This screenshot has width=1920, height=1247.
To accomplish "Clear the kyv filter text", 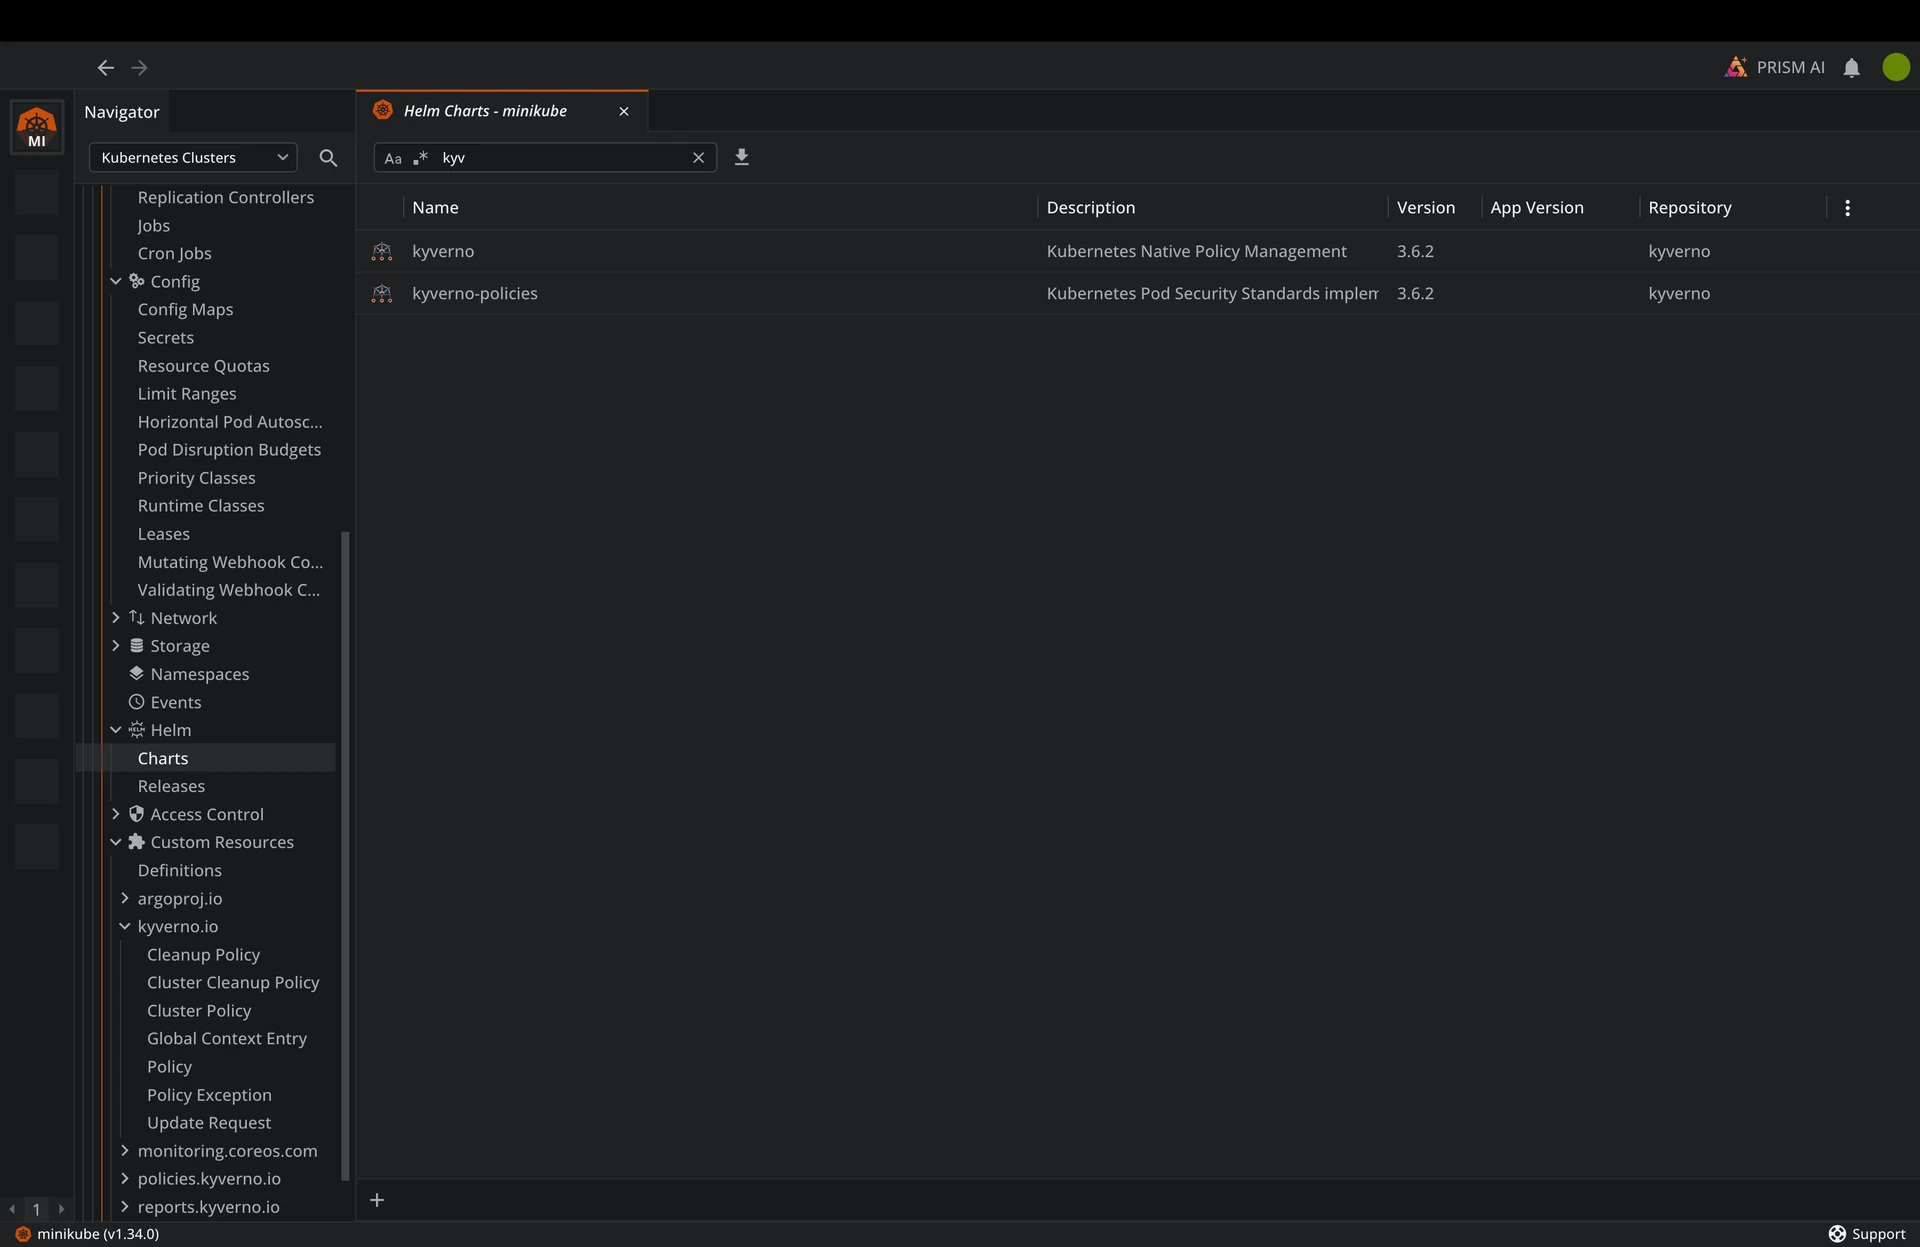I will [x=698, y=158].
